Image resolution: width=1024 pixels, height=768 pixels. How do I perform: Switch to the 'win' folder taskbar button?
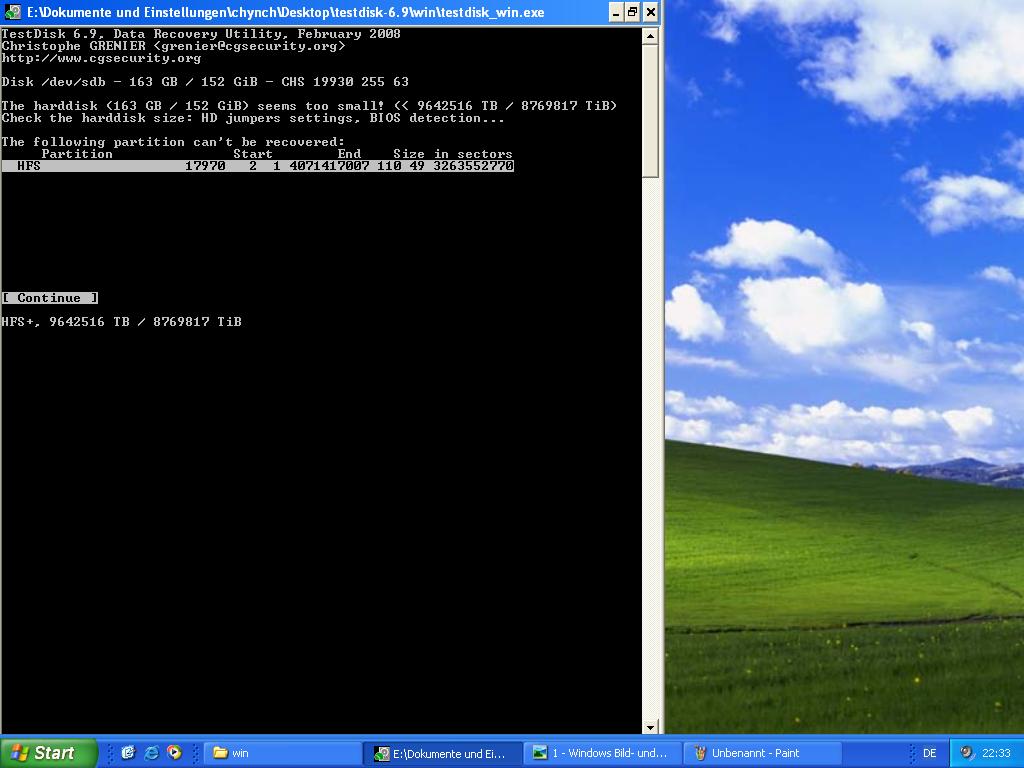pos(283,753)
